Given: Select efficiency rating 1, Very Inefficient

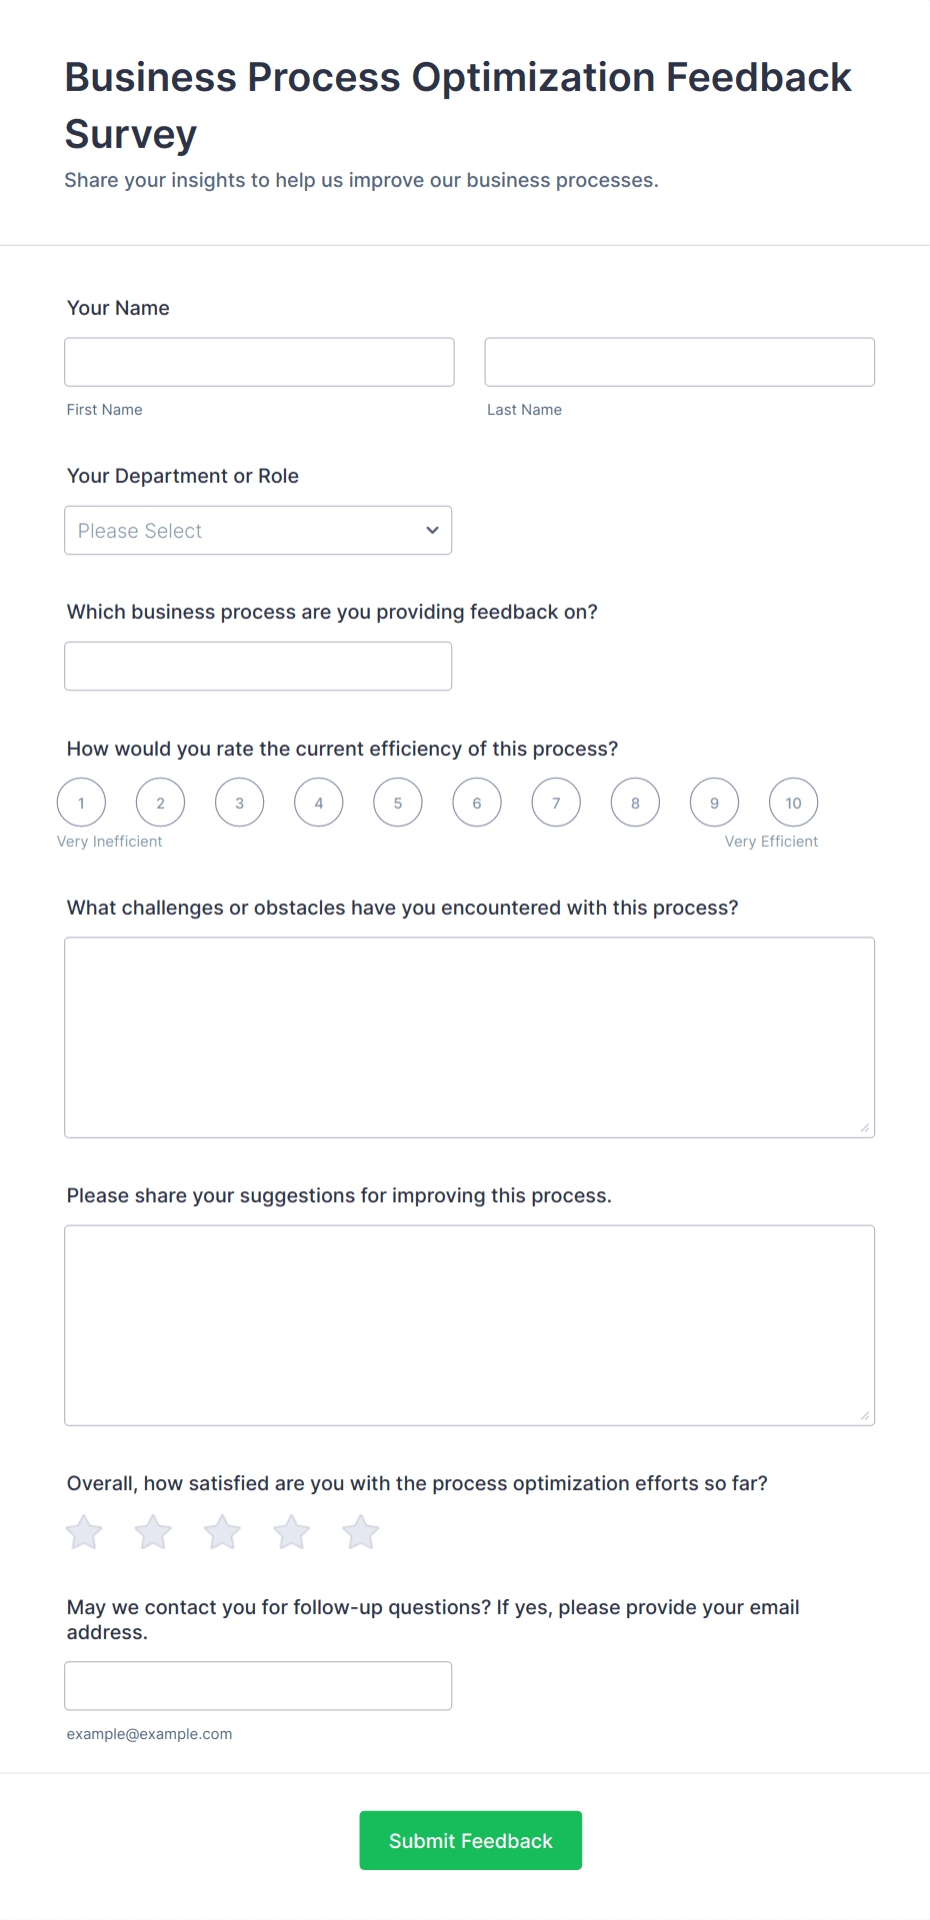Looking at the screenshot, I should pos(81,802).
